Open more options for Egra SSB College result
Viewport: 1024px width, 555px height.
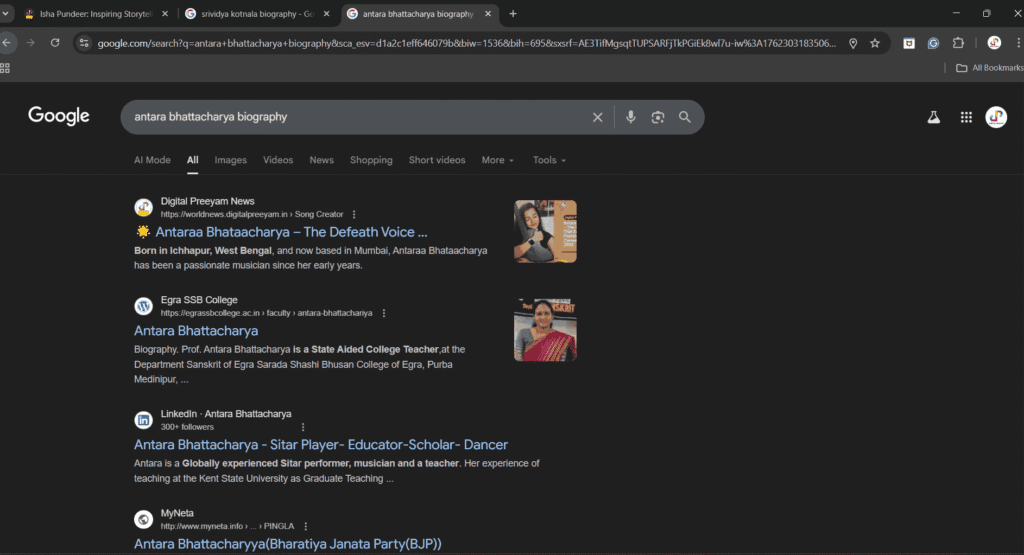(x=384, y=313)
